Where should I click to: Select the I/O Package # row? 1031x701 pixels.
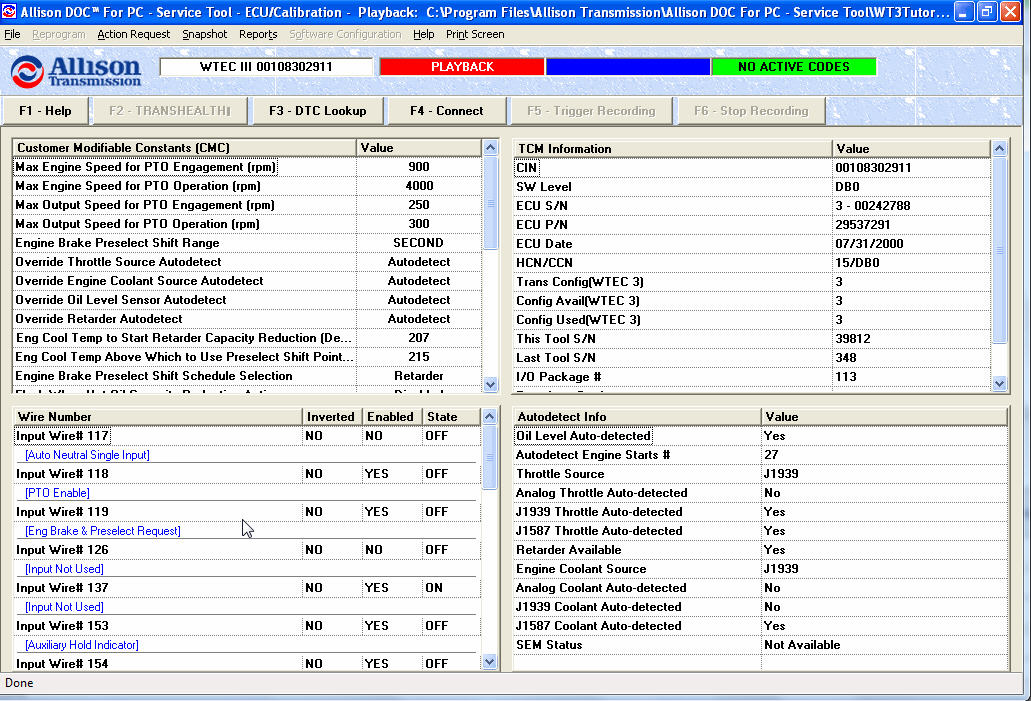point(752,377)
